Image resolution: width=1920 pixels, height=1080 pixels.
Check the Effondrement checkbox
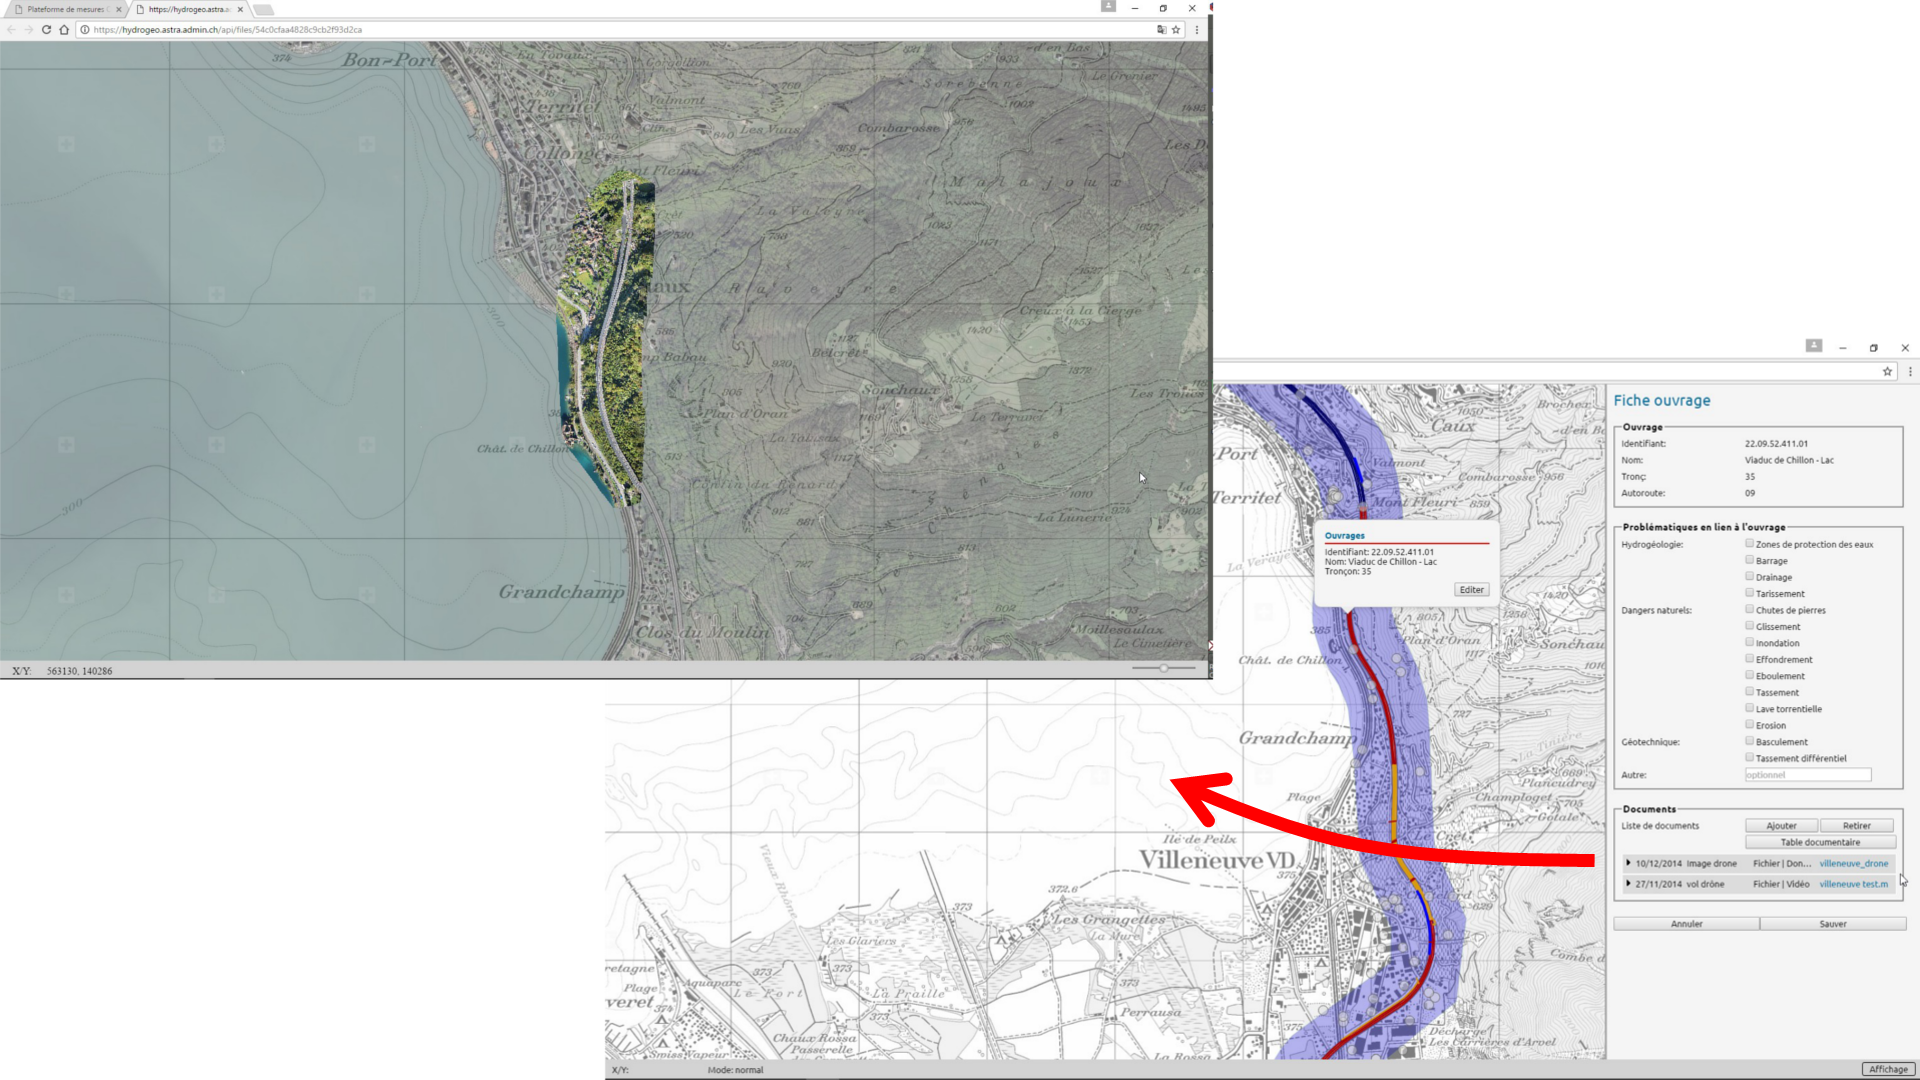(x=1750, y=659)
